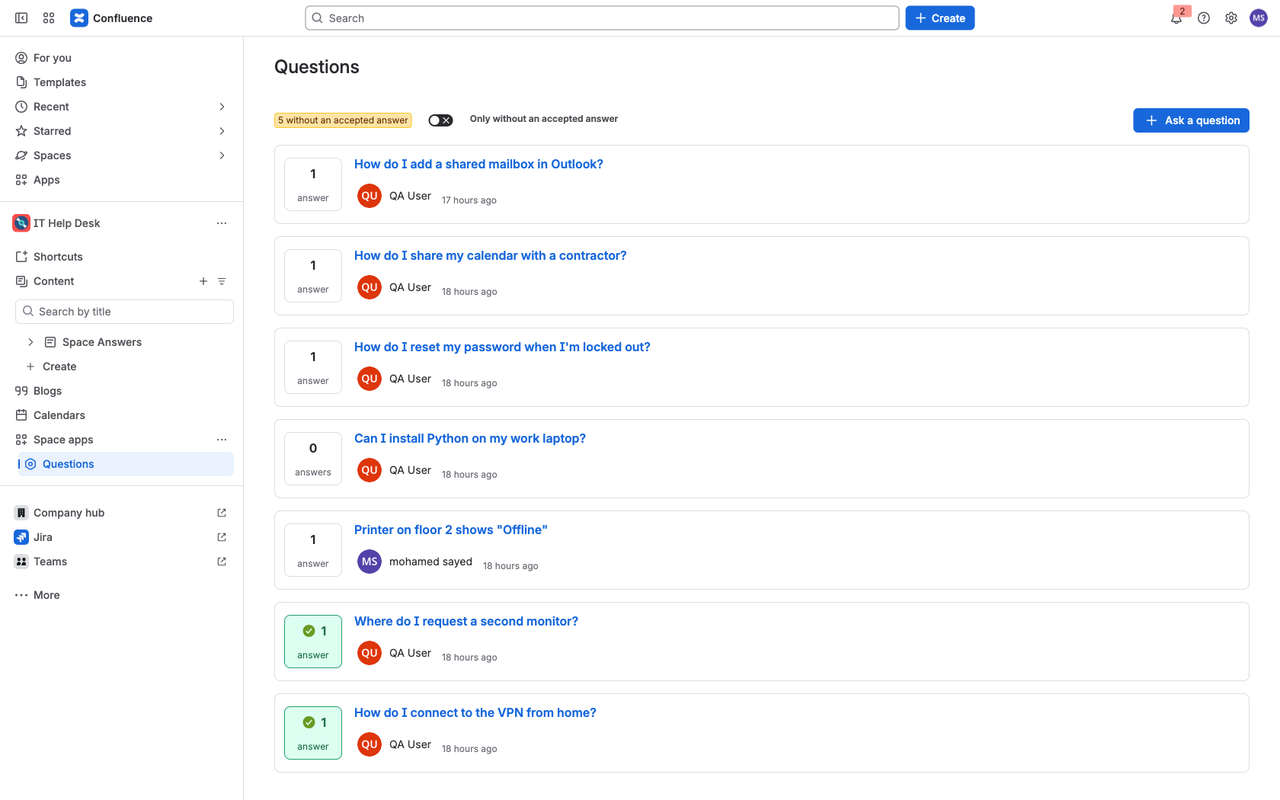Image resolution: width=1280 pixels, height=800 pixels.
Task: Click the blue Create button
Action: 940,18
